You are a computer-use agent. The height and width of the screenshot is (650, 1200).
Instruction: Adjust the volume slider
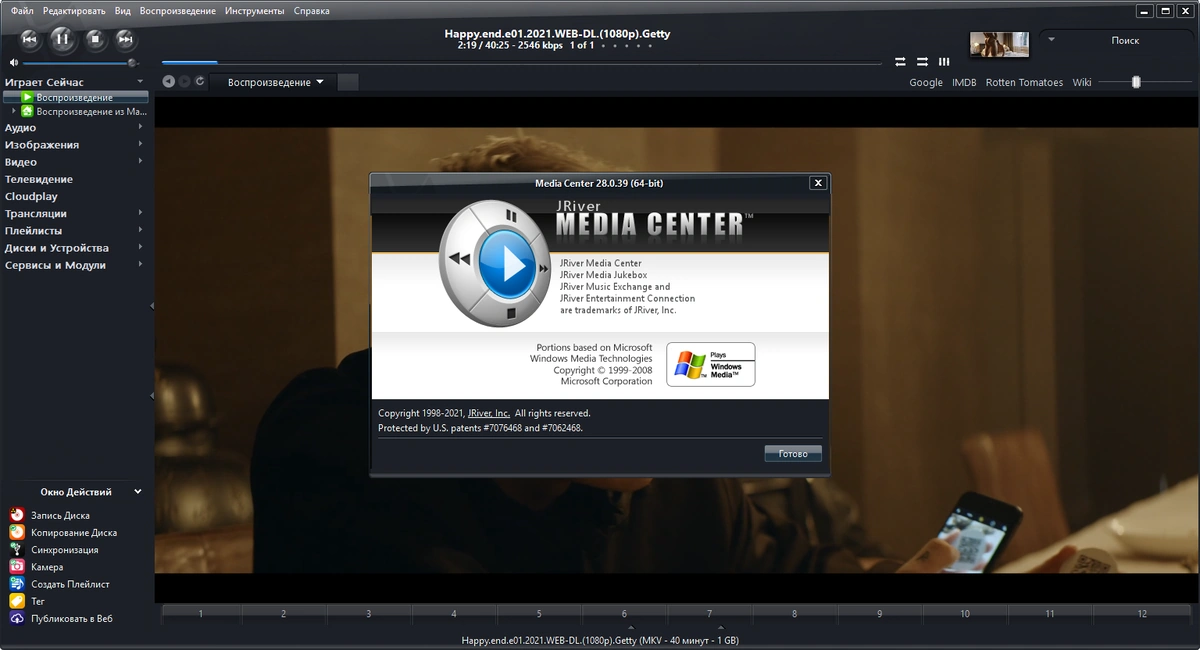78,63
